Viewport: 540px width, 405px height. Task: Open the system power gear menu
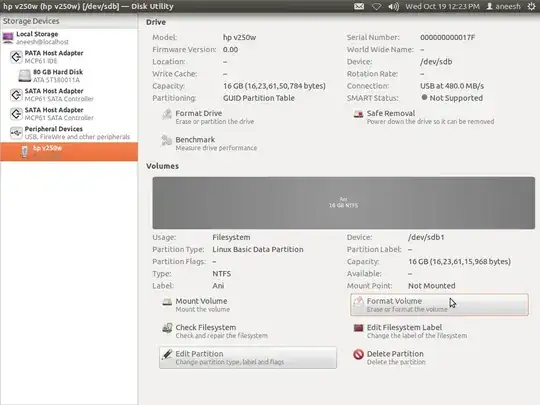tap(531, 6)
